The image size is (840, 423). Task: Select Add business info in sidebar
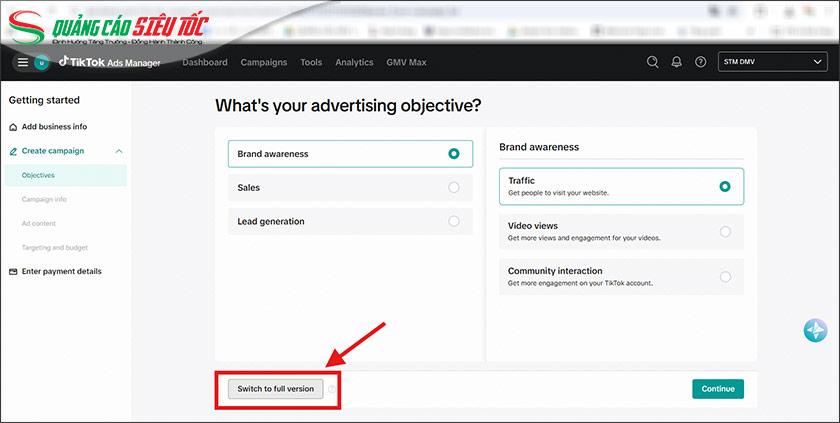[53, 127]
